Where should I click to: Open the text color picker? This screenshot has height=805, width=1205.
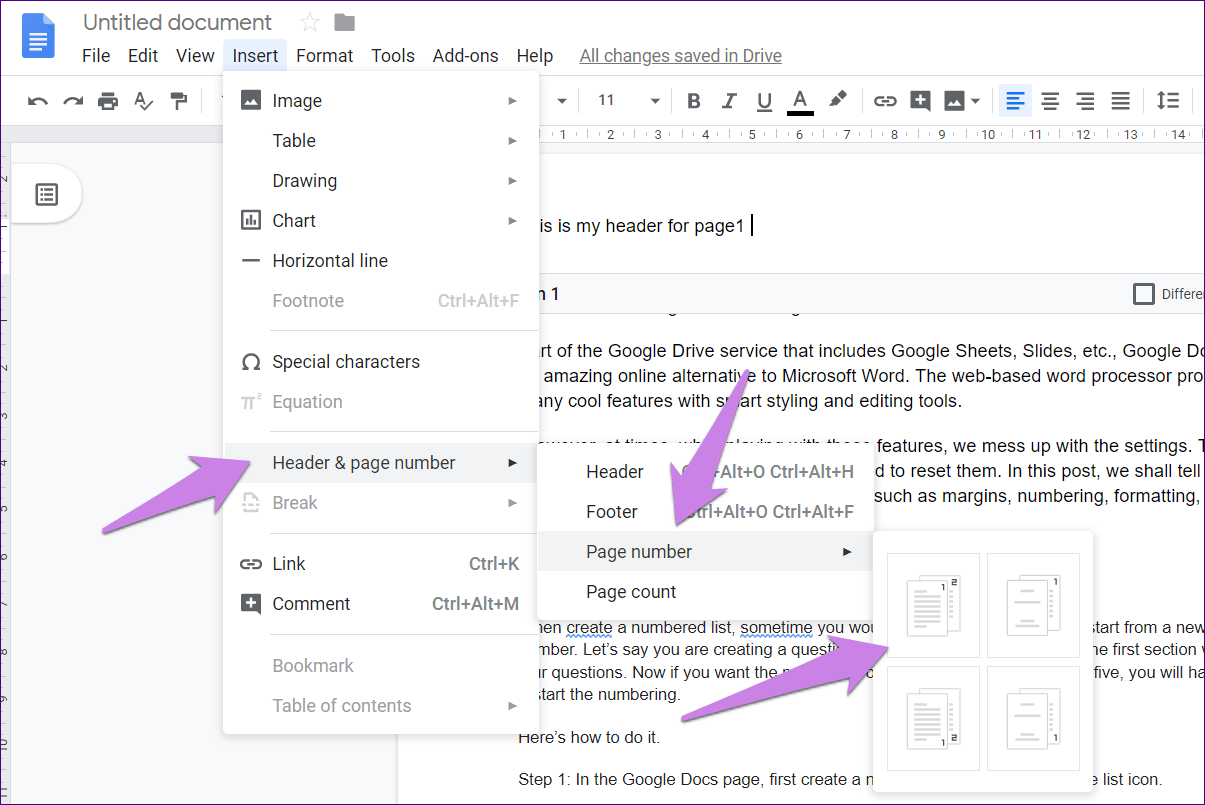tap(800, 100)
